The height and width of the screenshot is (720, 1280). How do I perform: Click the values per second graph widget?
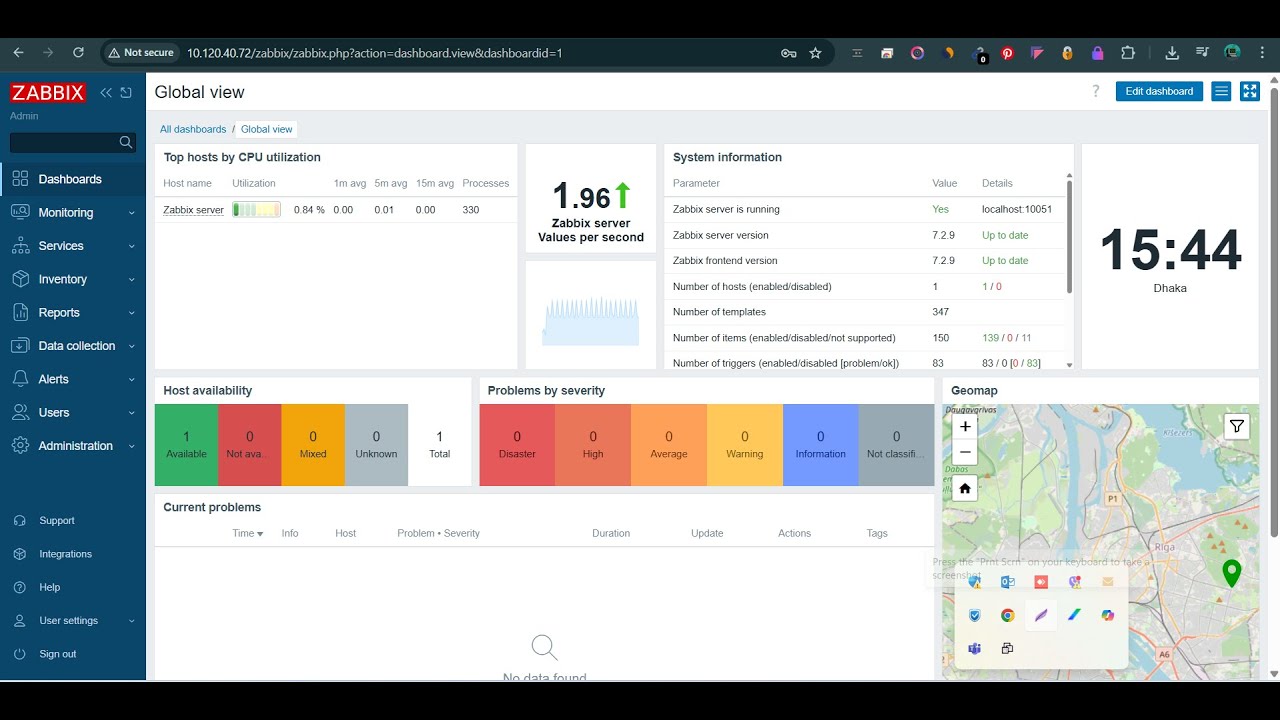pyautogui.click(x=591, y=315)
